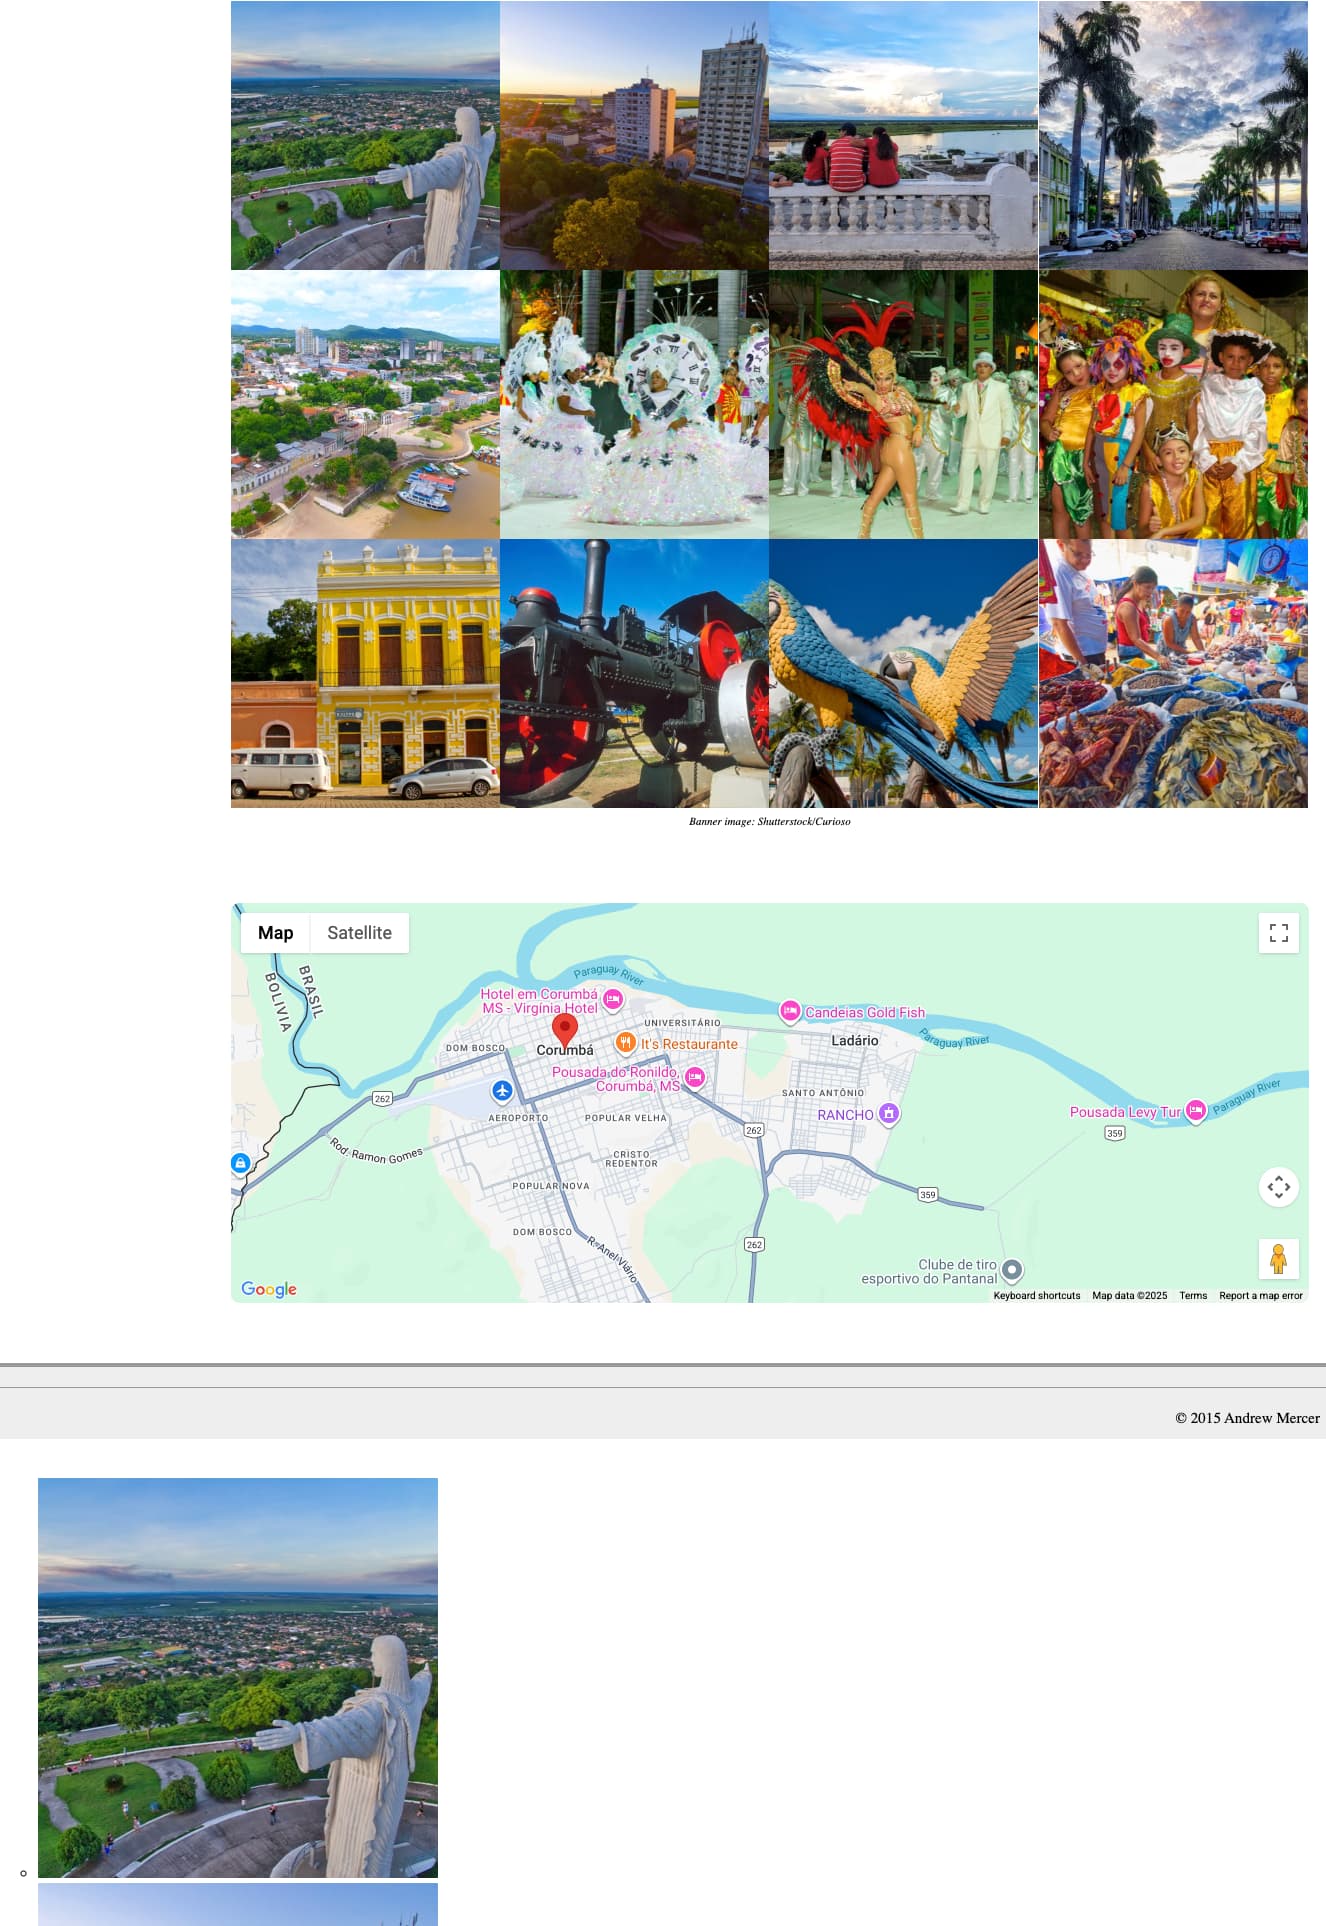
Task: Toggle fullscreen view of the map
Action: tap(1278, 933)
